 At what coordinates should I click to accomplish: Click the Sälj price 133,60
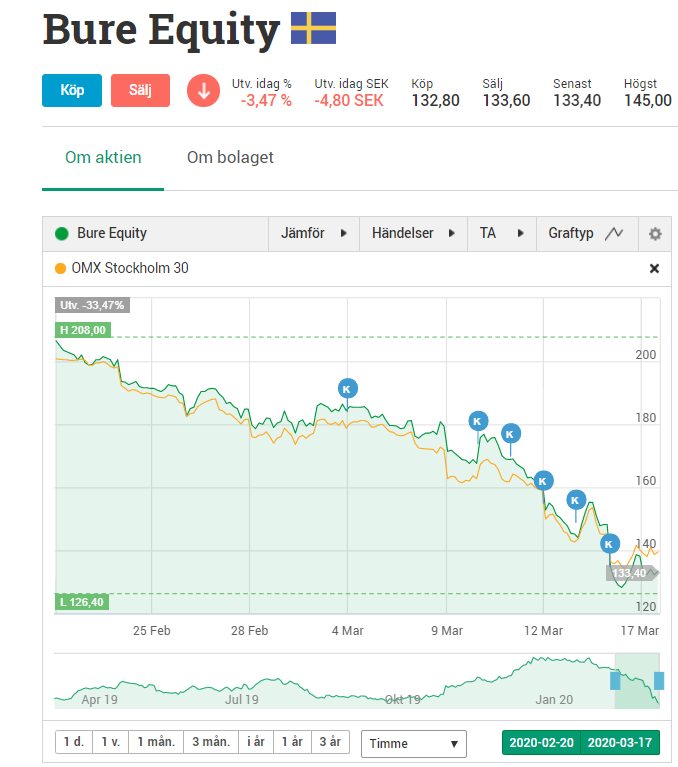point(506,101)
